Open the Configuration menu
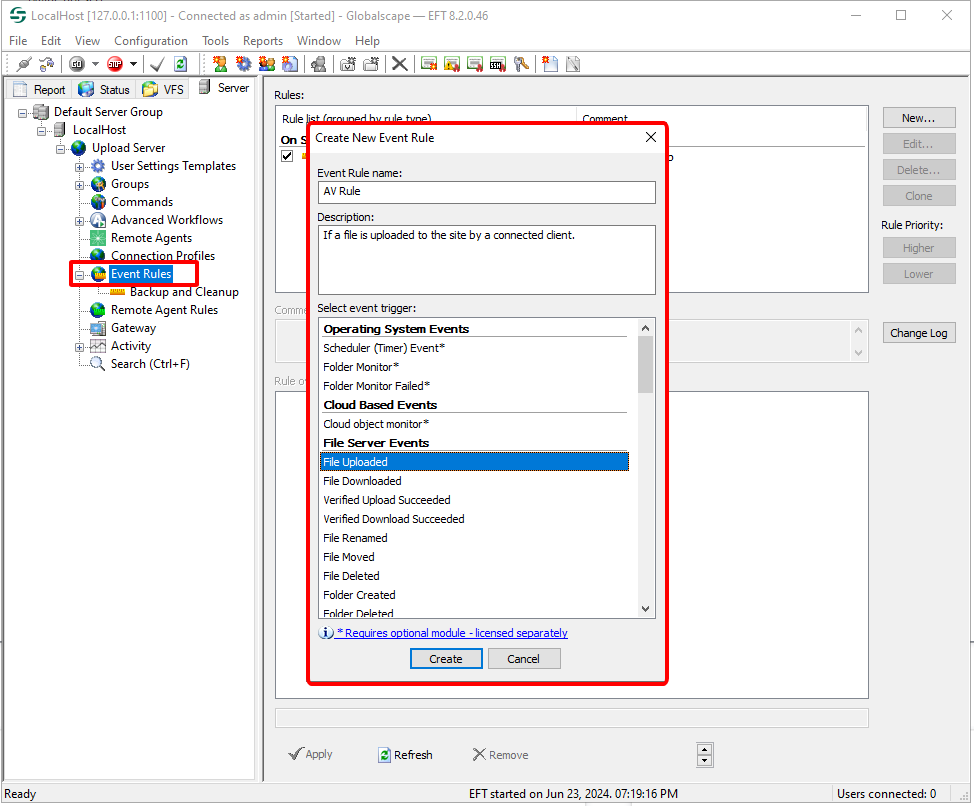 coord(151,41)
